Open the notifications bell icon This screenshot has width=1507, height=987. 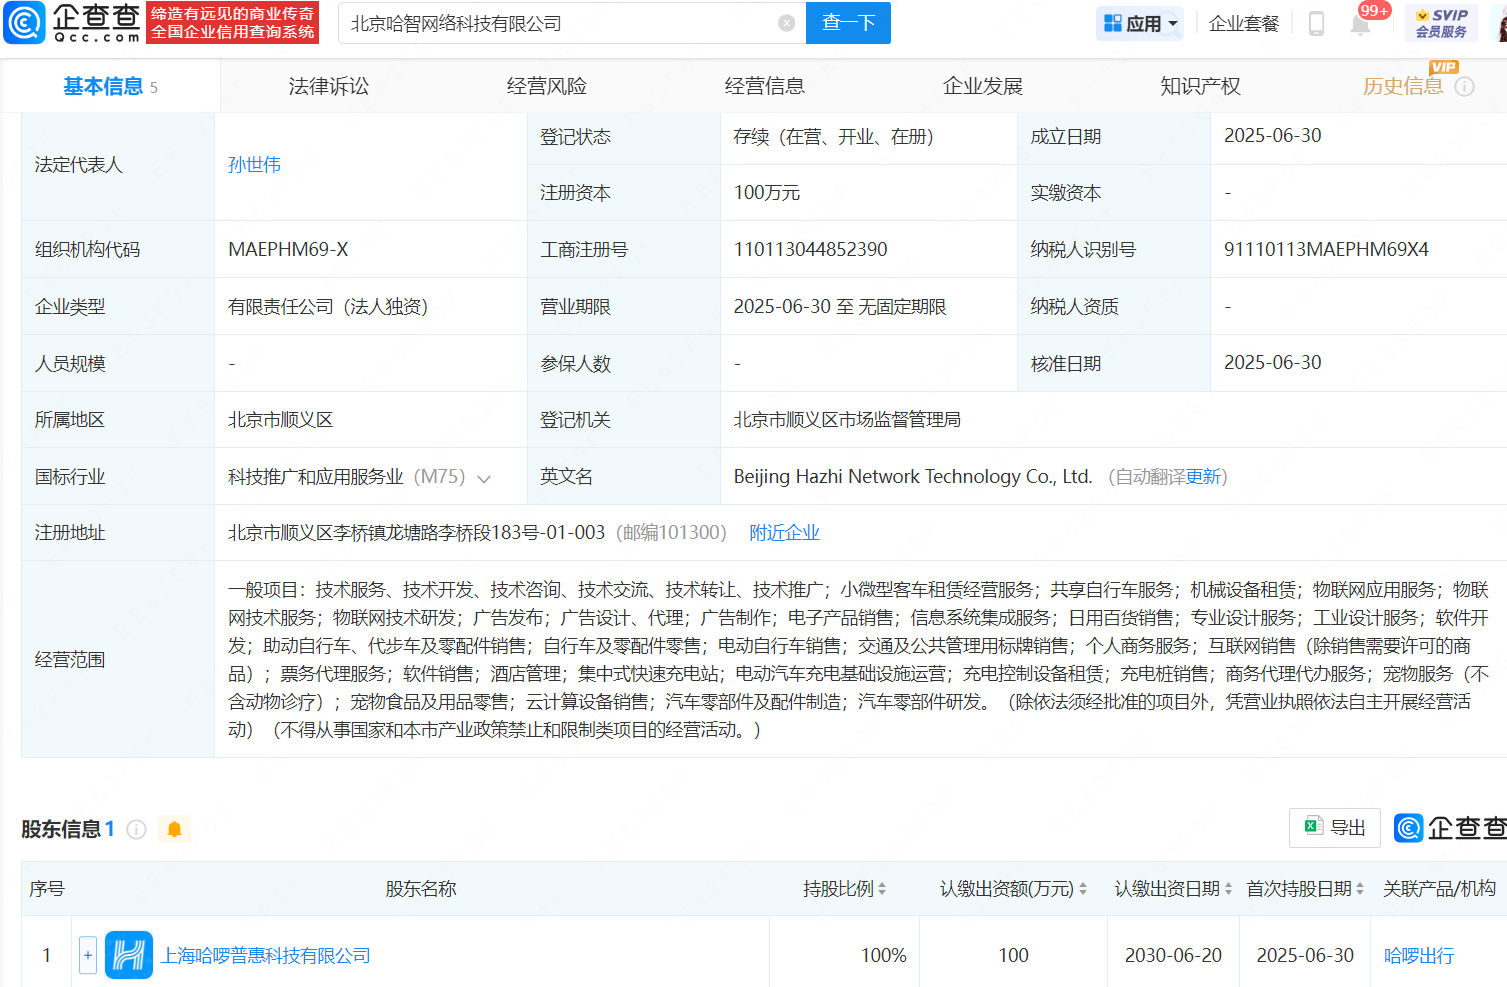pyautogui.click(x=1360, y=24)
